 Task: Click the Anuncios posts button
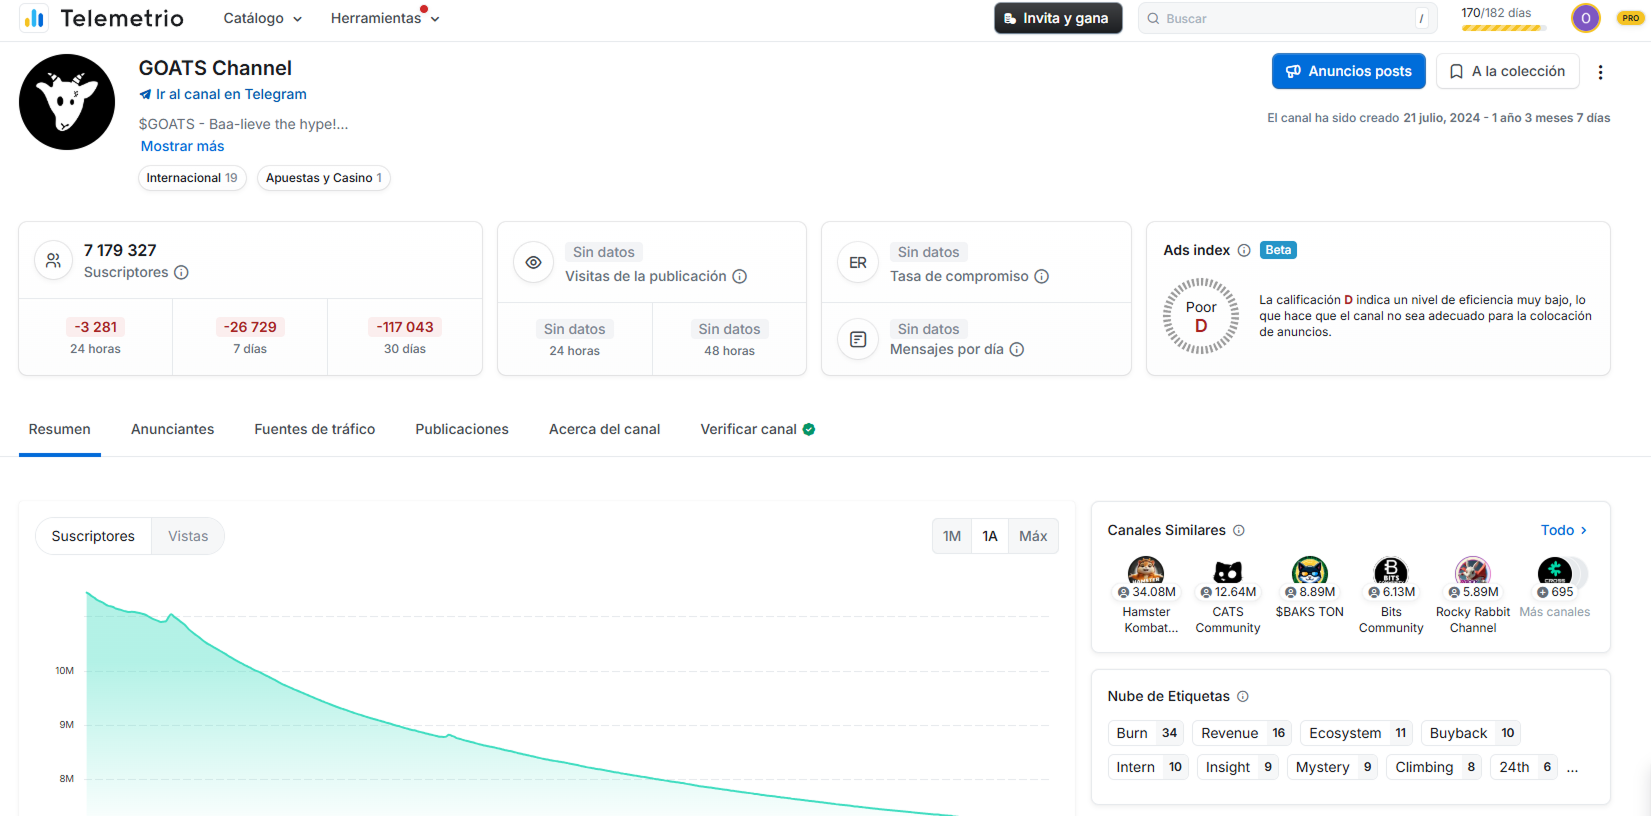1348,71
